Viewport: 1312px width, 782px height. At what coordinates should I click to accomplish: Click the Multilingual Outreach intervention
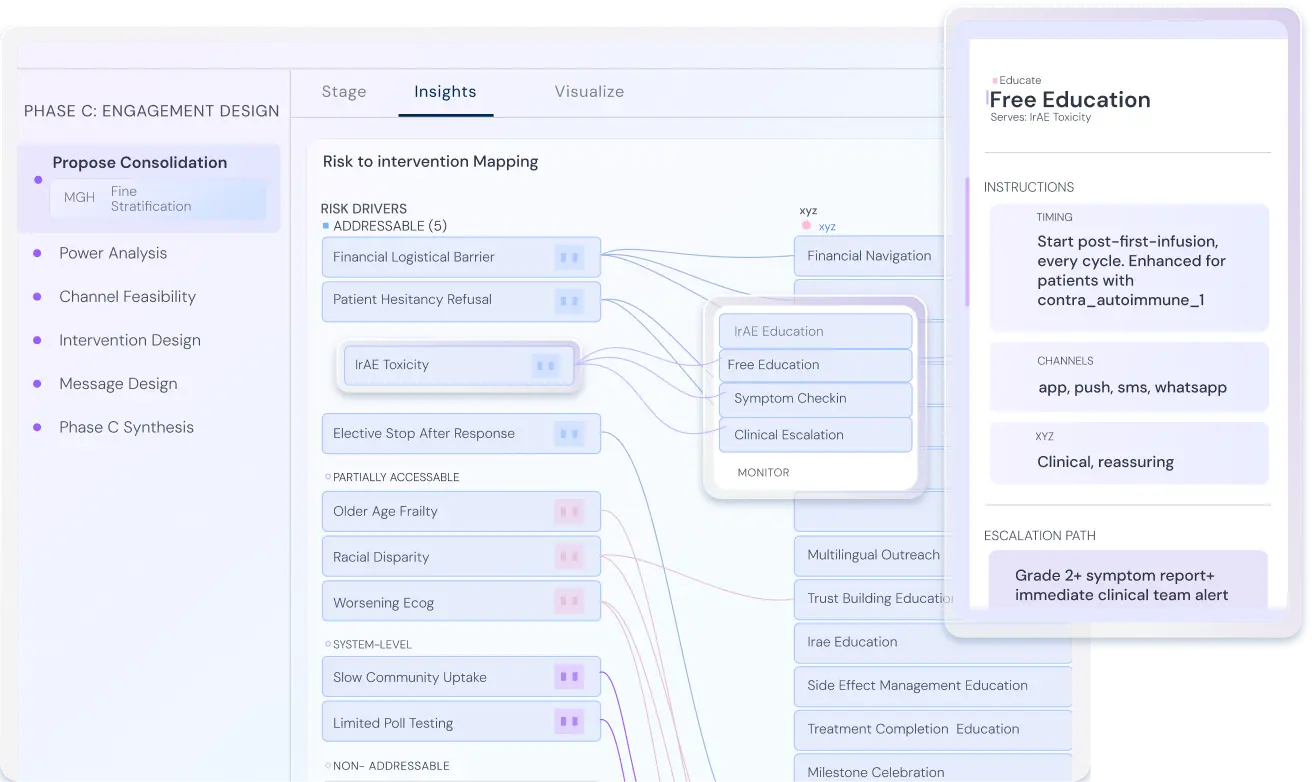(869, 555)
